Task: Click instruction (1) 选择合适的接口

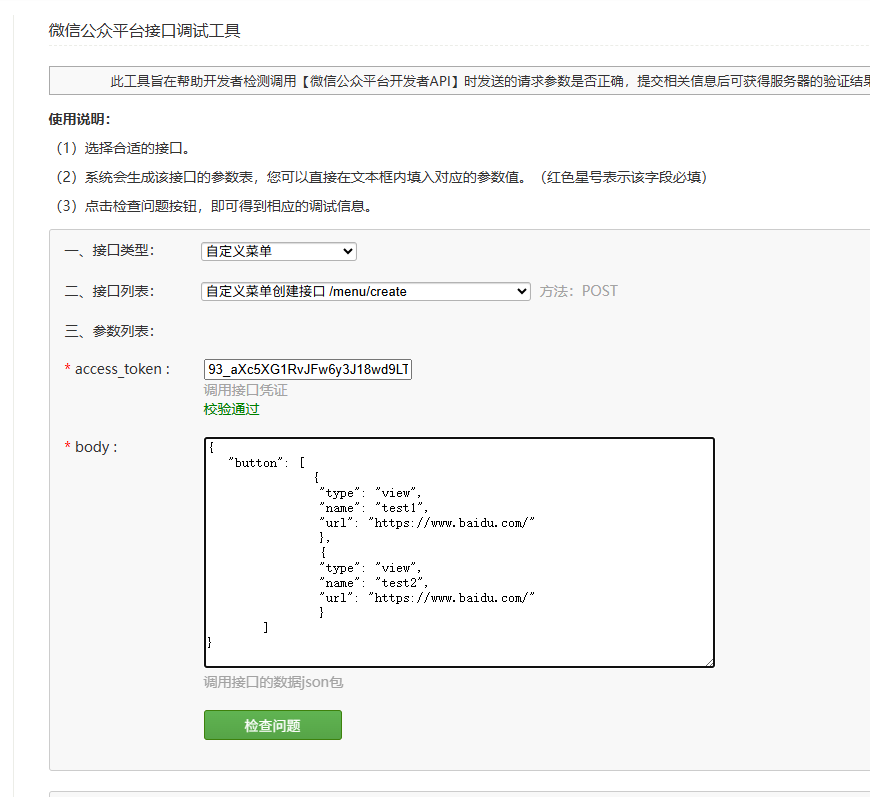Action: 123,148
